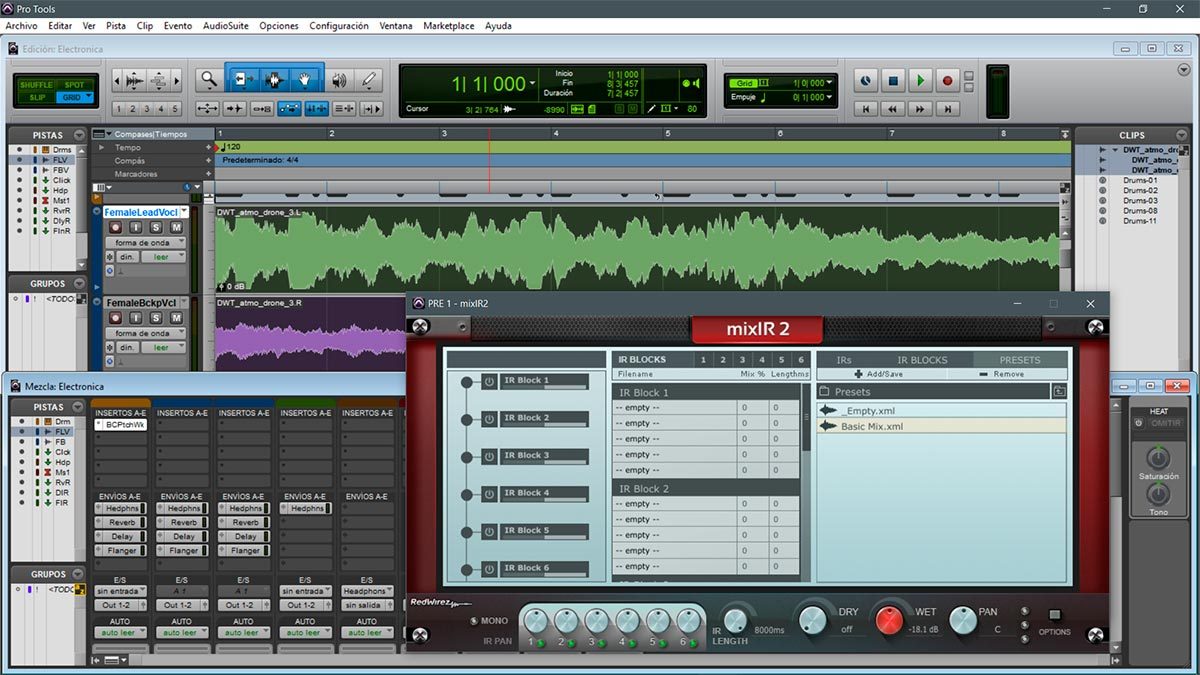Click the Play button in transport

coord(920,81)
